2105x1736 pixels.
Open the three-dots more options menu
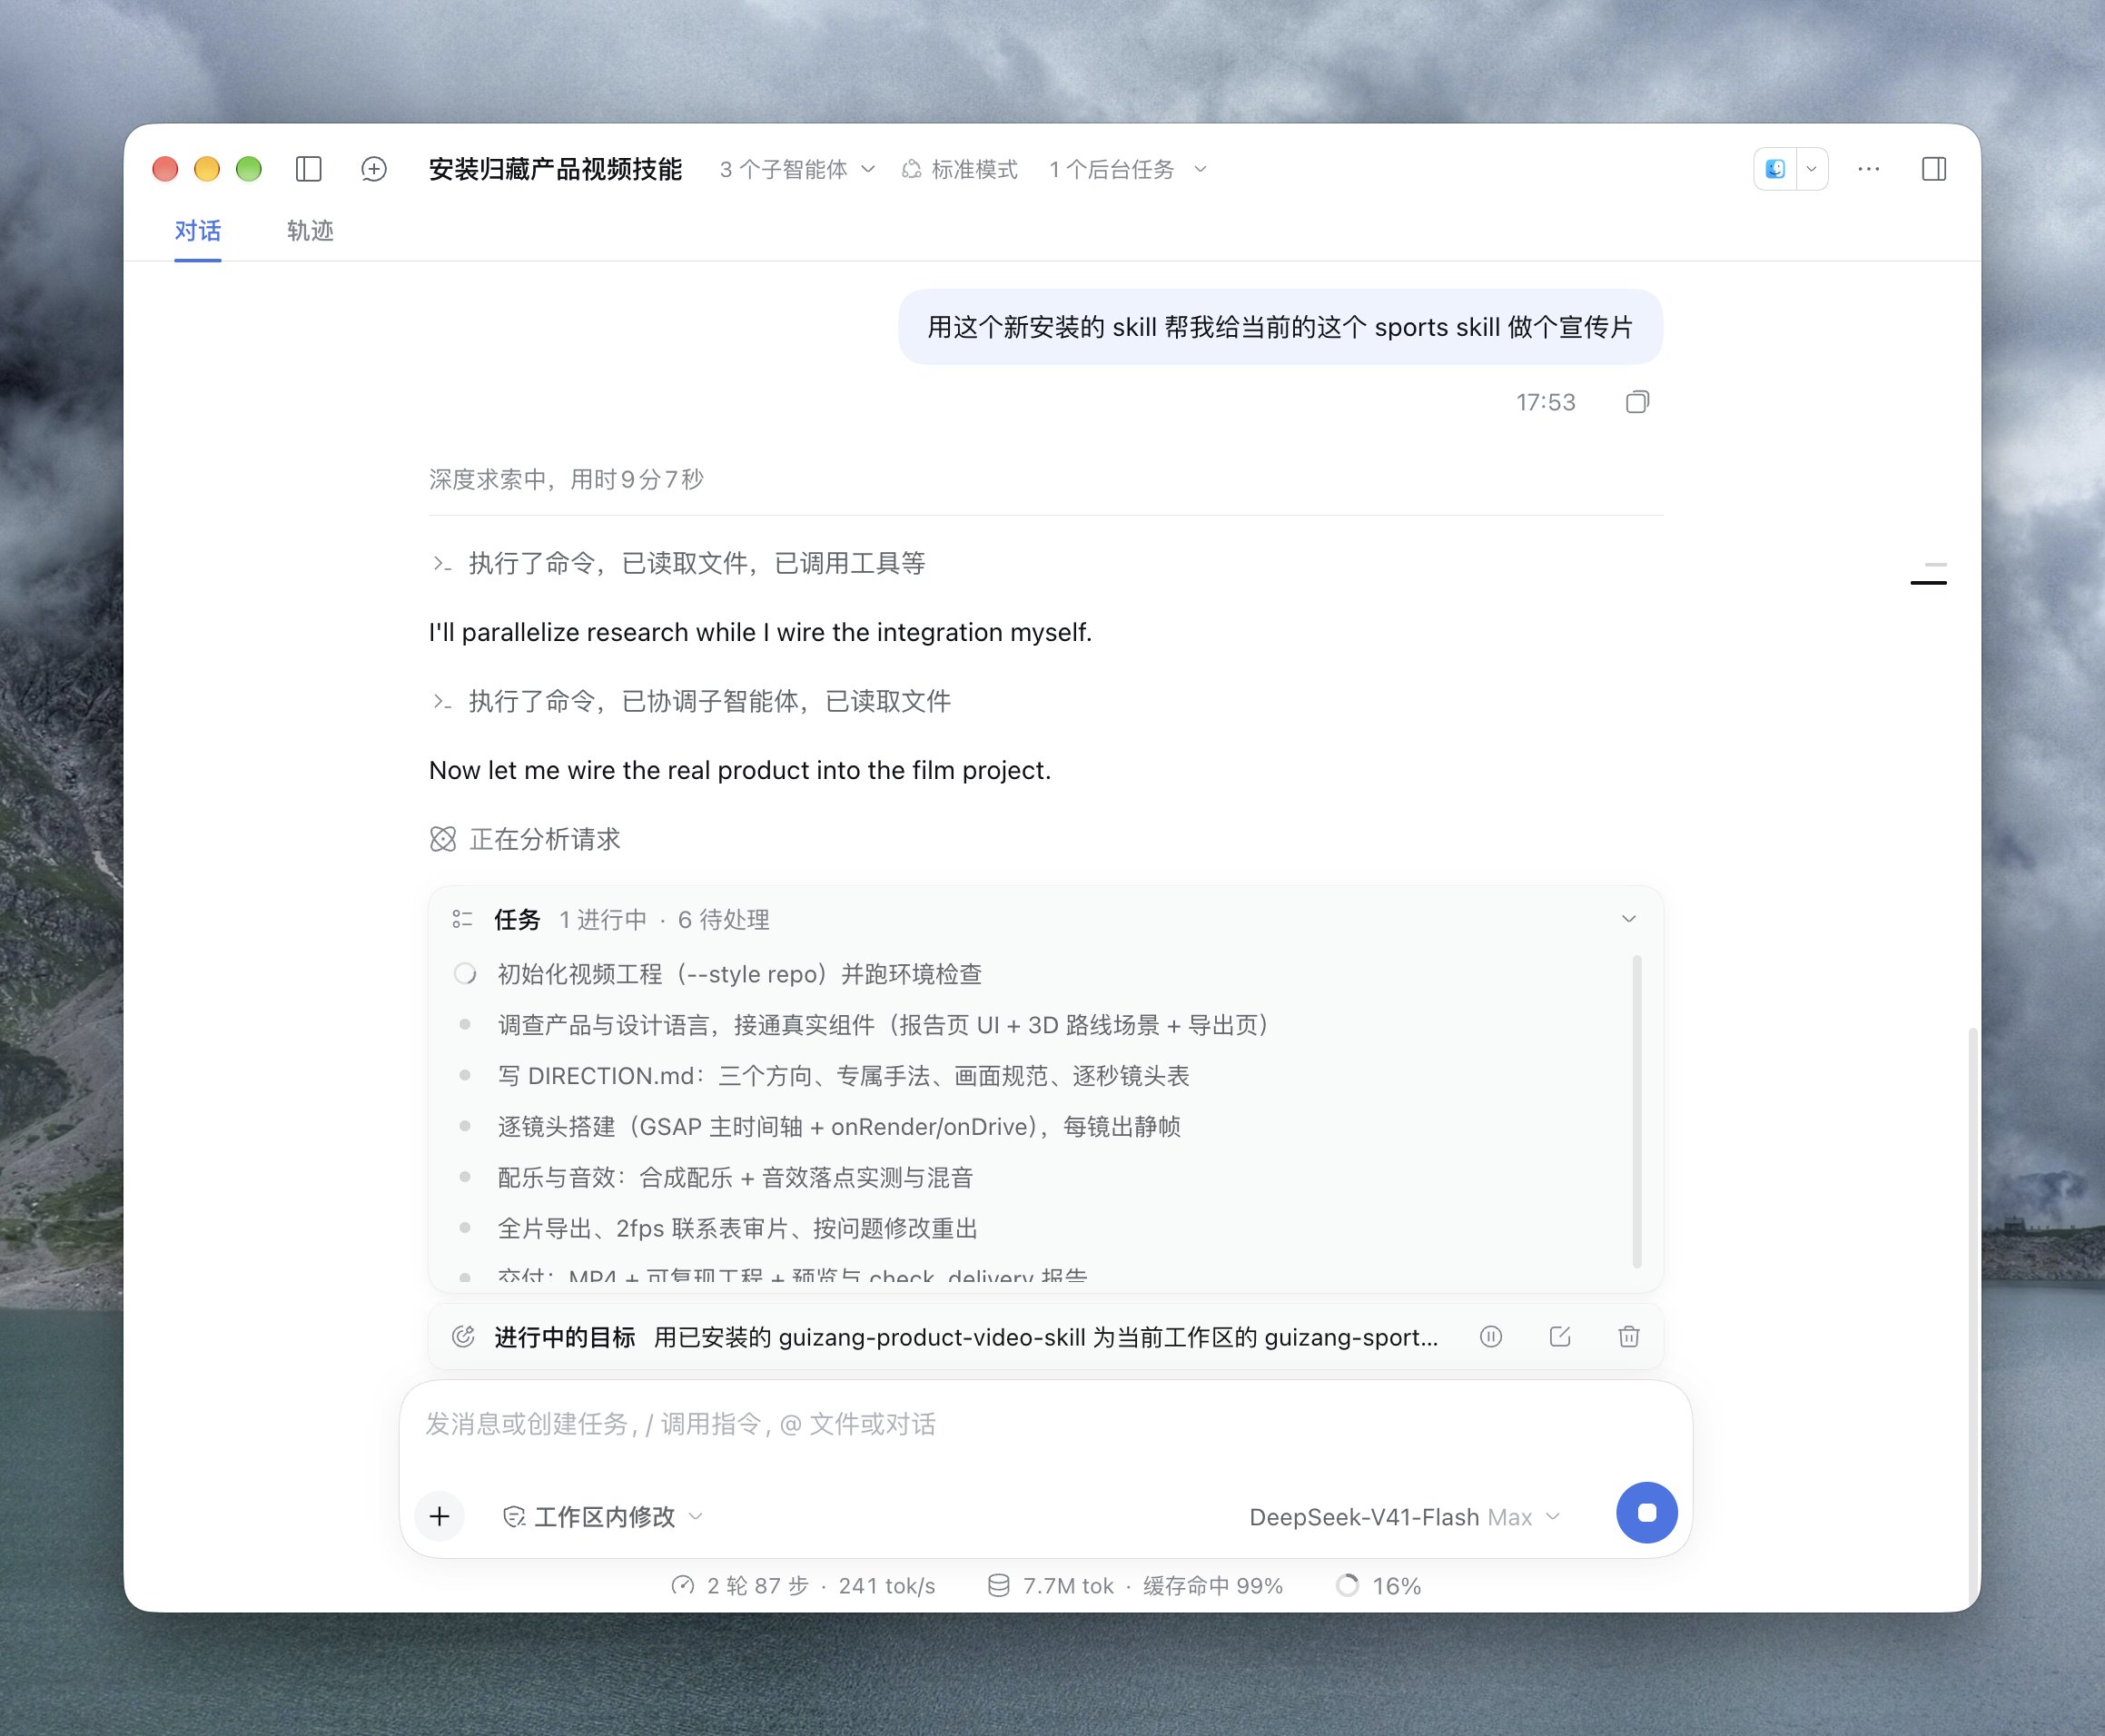pyautogui.click(x=1868, y=169)
